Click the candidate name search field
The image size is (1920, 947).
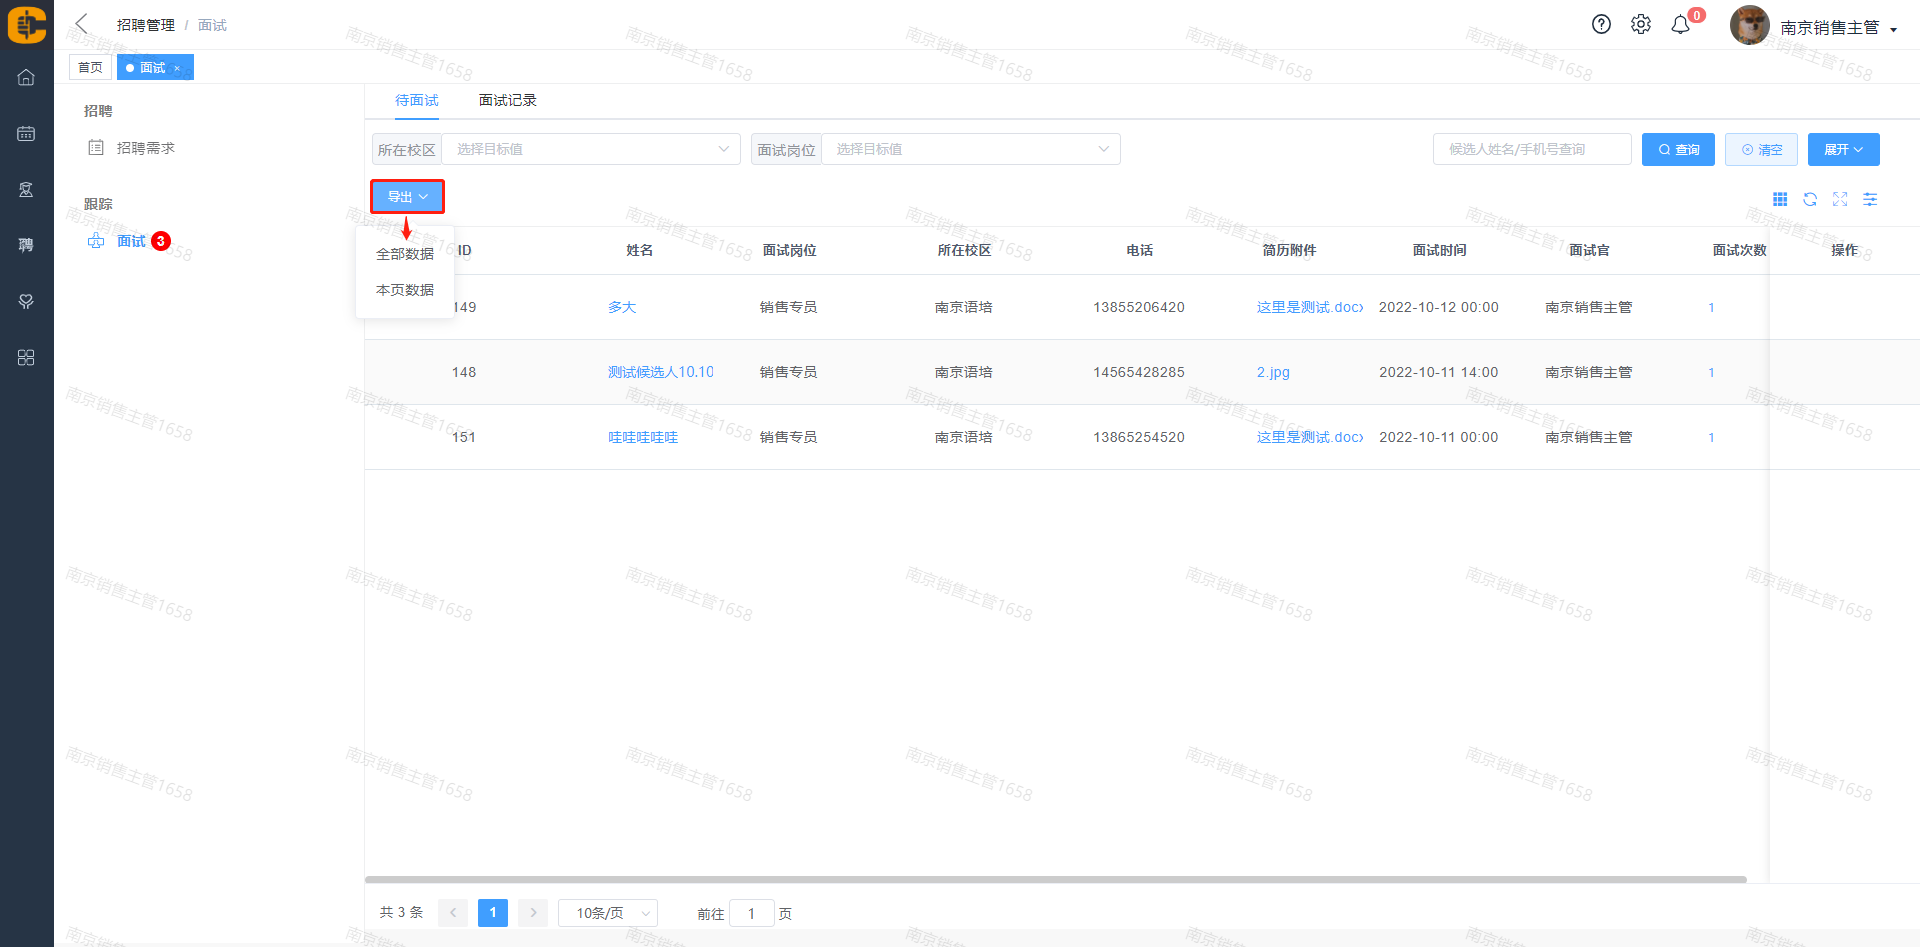tap(1531, 149)
